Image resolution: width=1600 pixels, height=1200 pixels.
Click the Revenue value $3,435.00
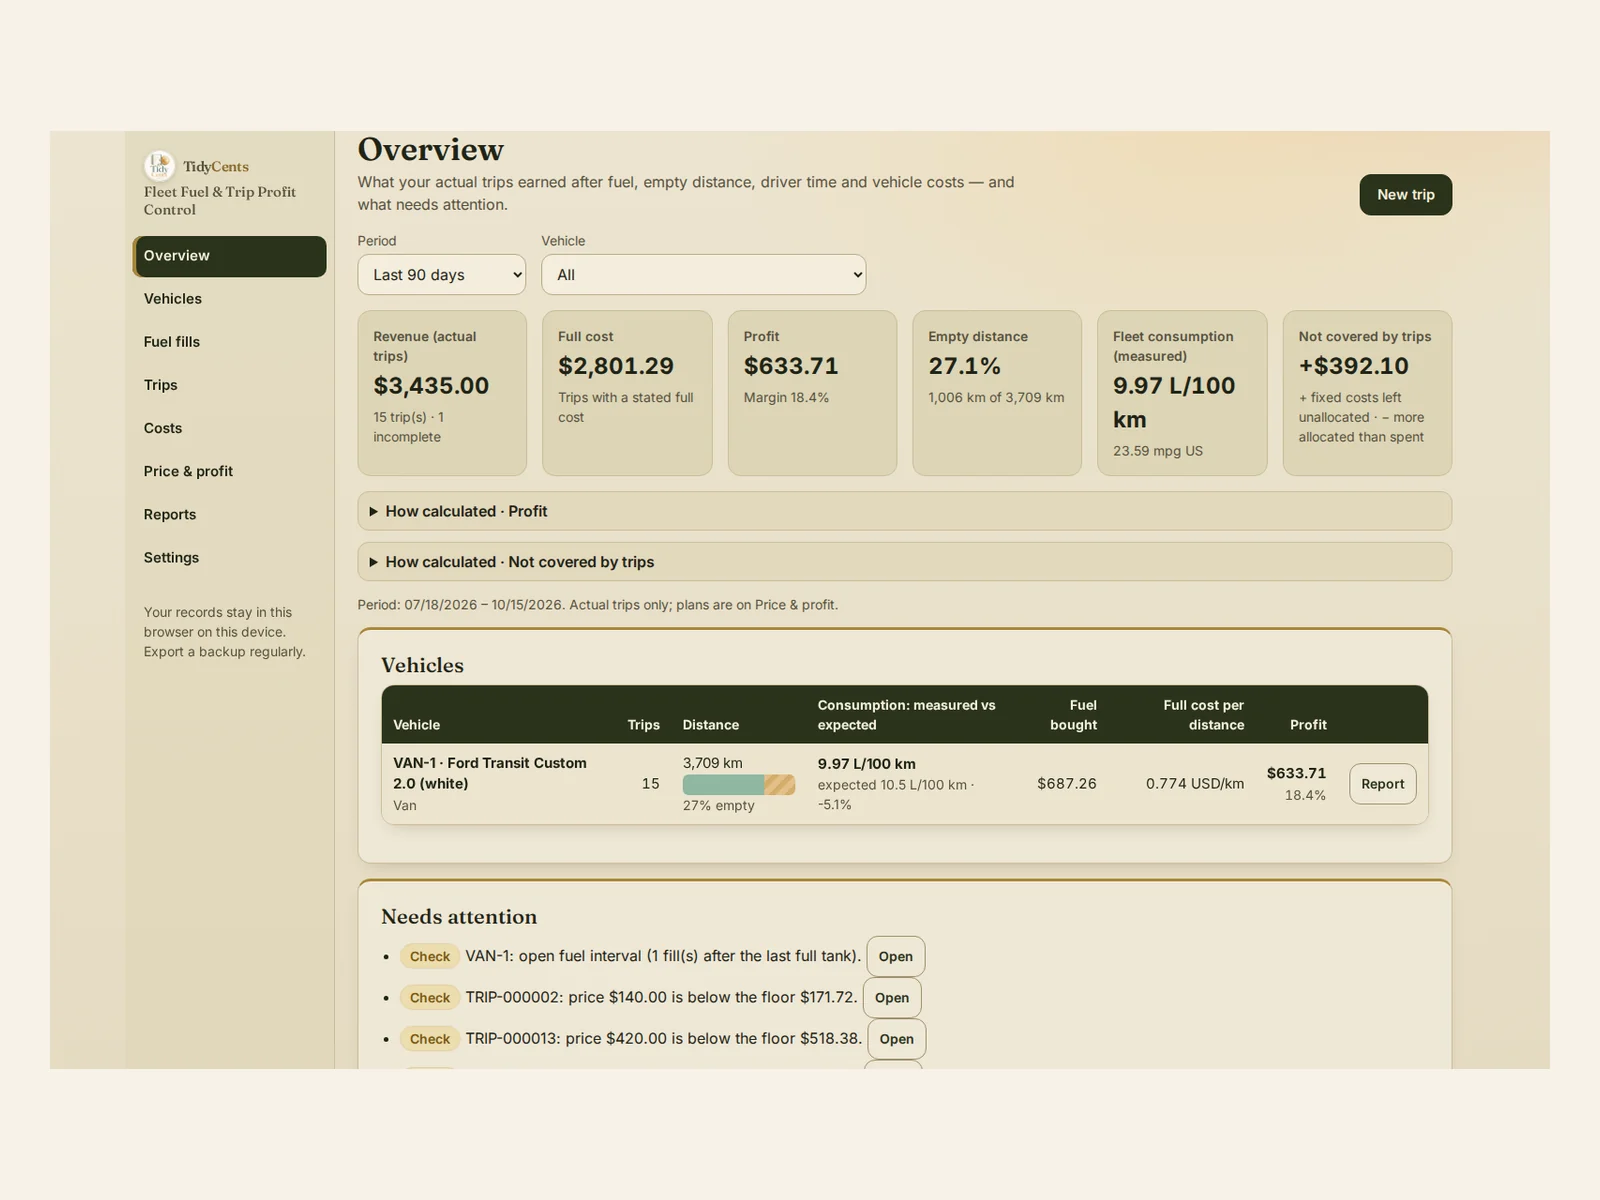[x=431, y=386]
